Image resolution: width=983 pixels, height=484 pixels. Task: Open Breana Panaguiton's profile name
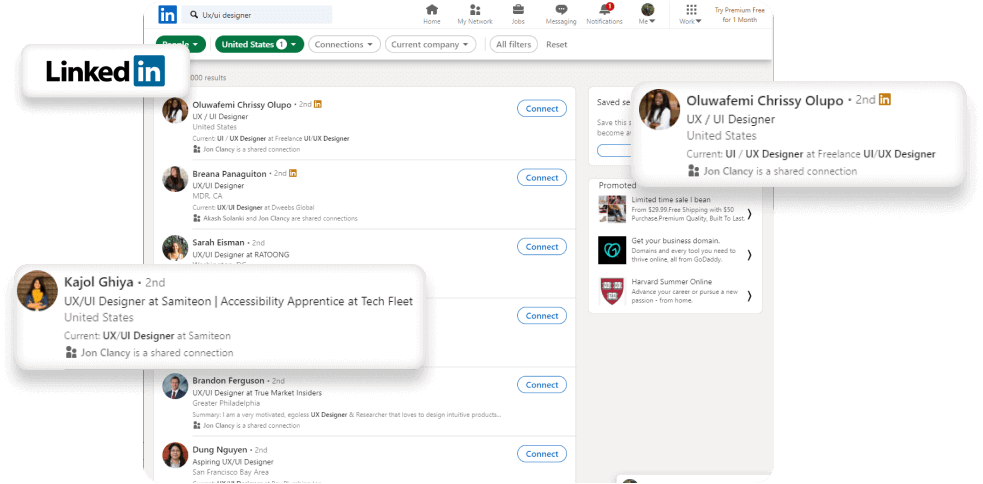point(229,174)
